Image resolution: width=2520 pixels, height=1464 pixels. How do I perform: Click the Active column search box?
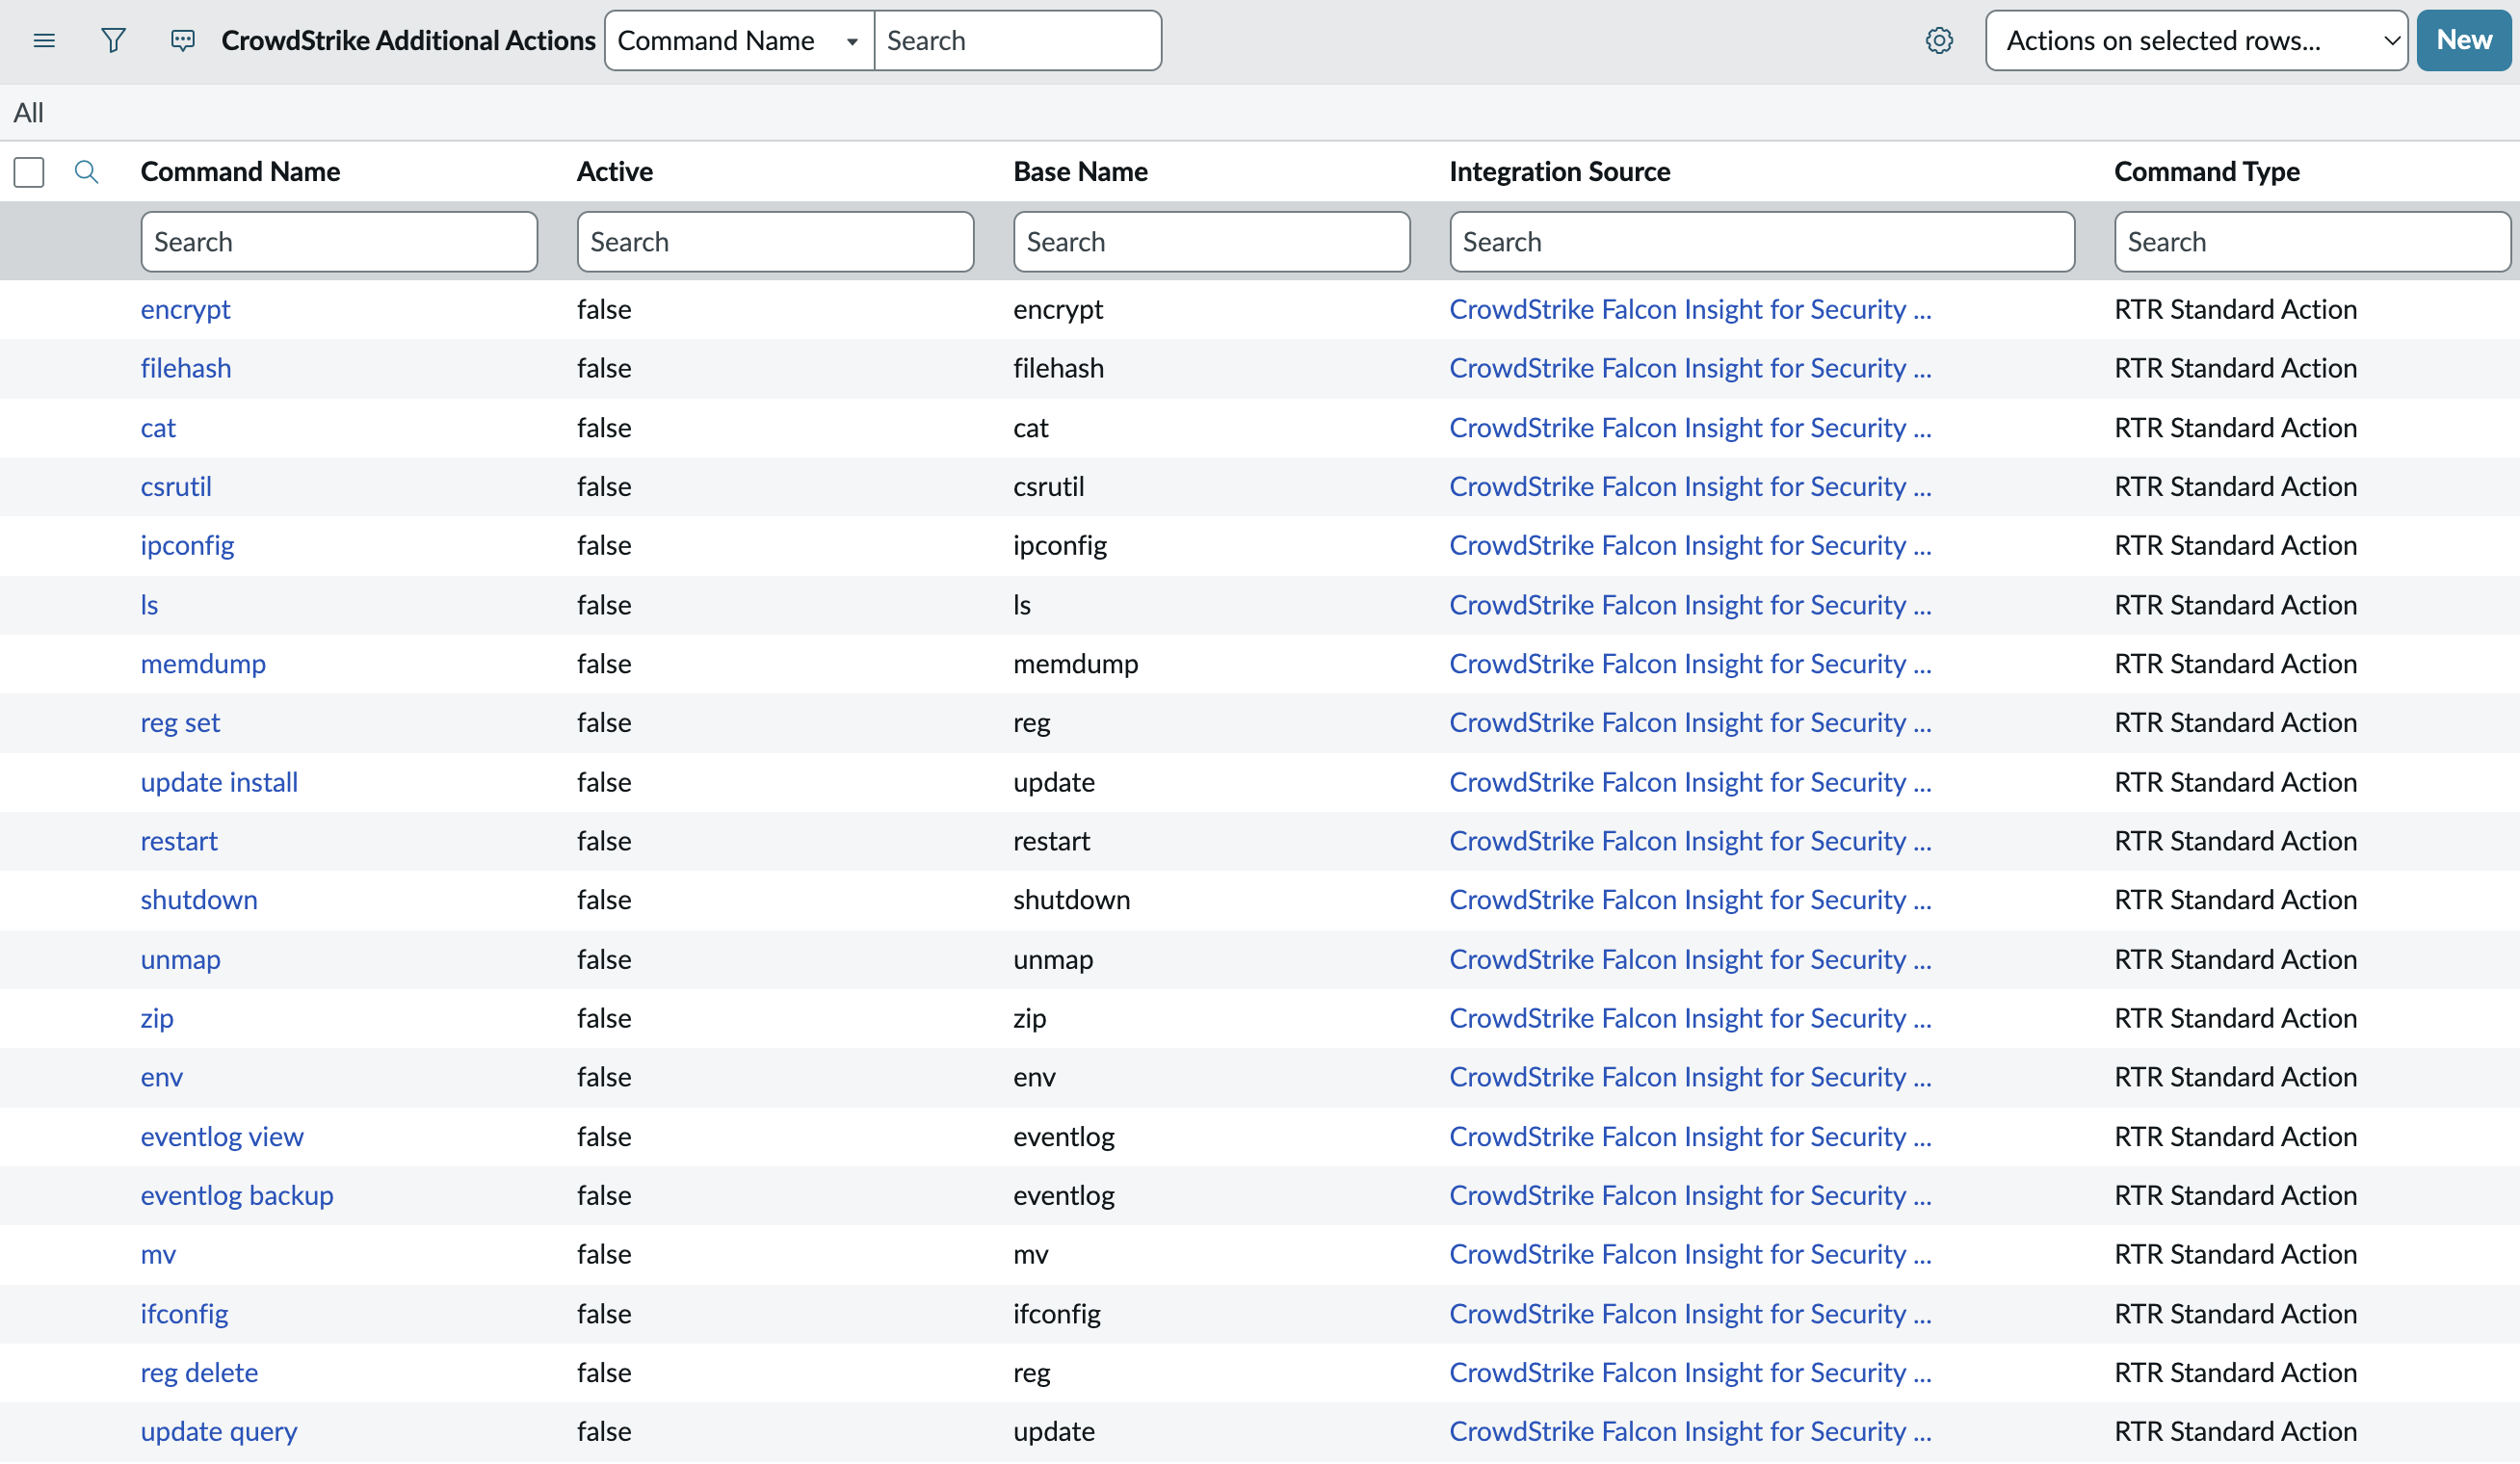coord(775,242)
